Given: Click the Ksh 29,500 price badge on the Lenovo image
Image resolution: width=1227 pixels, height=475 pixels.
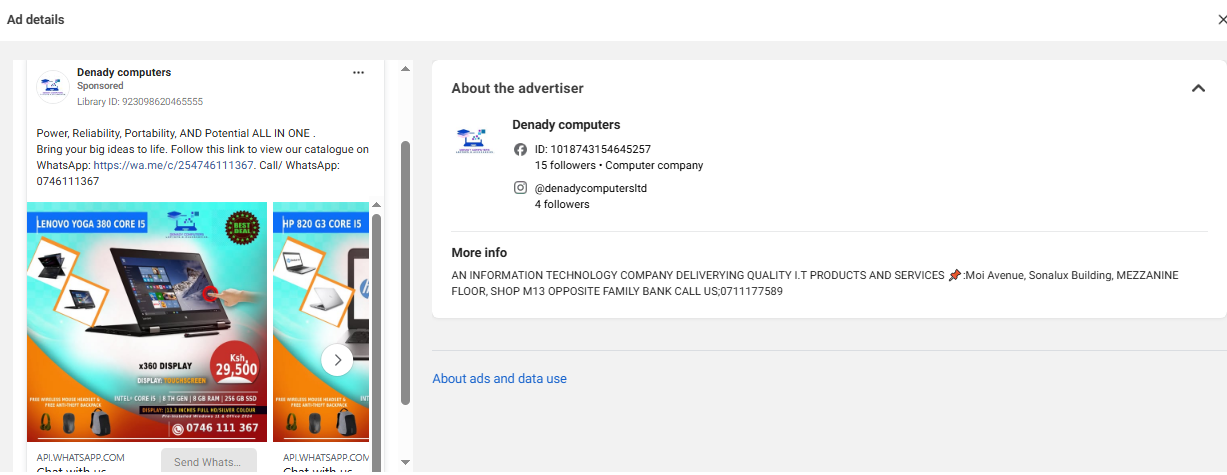Looking at the screenshot, I should [236, 363].
